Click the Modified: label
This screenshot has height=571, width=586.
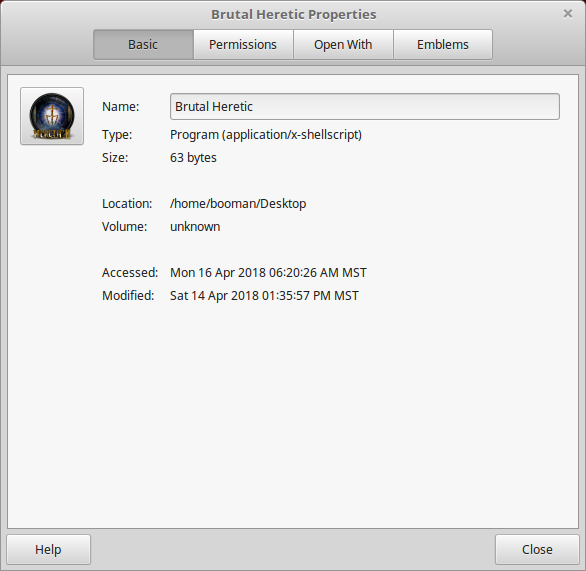pos(128,296)
